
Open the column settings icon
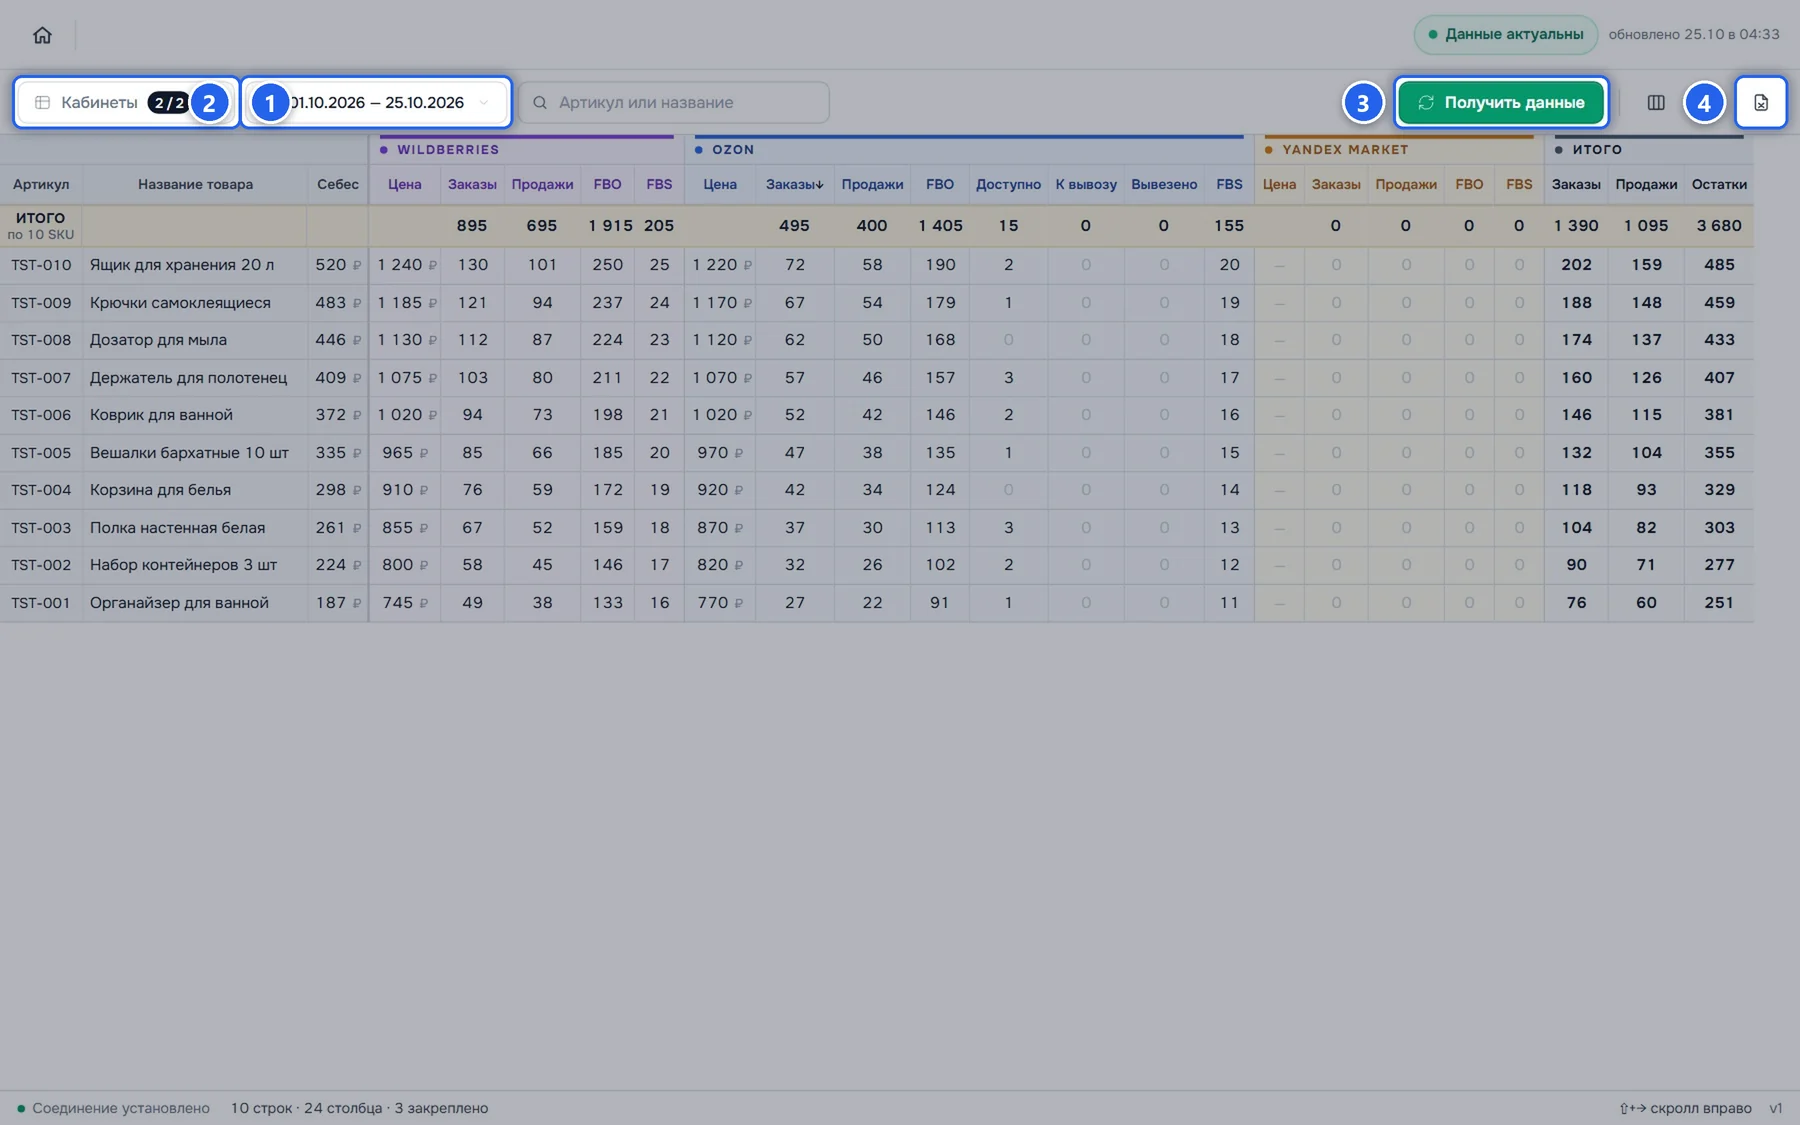point(1656,102)
